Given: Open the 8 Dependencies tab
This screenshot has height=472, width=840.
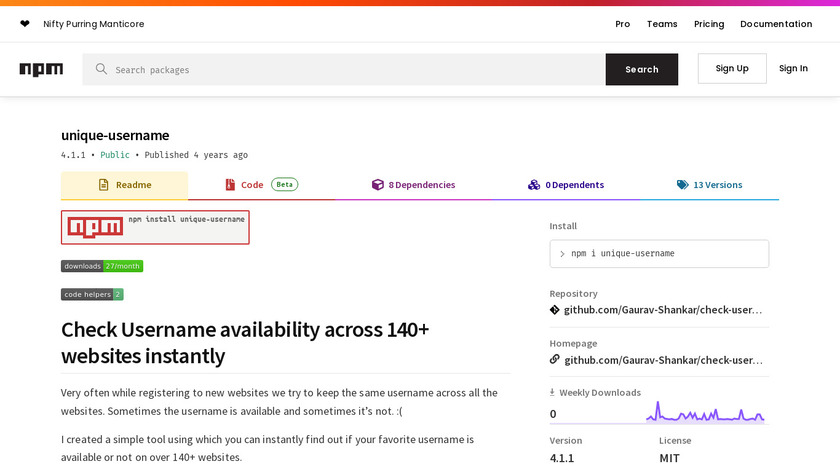Looking at the screenshot, I should 413,185.
